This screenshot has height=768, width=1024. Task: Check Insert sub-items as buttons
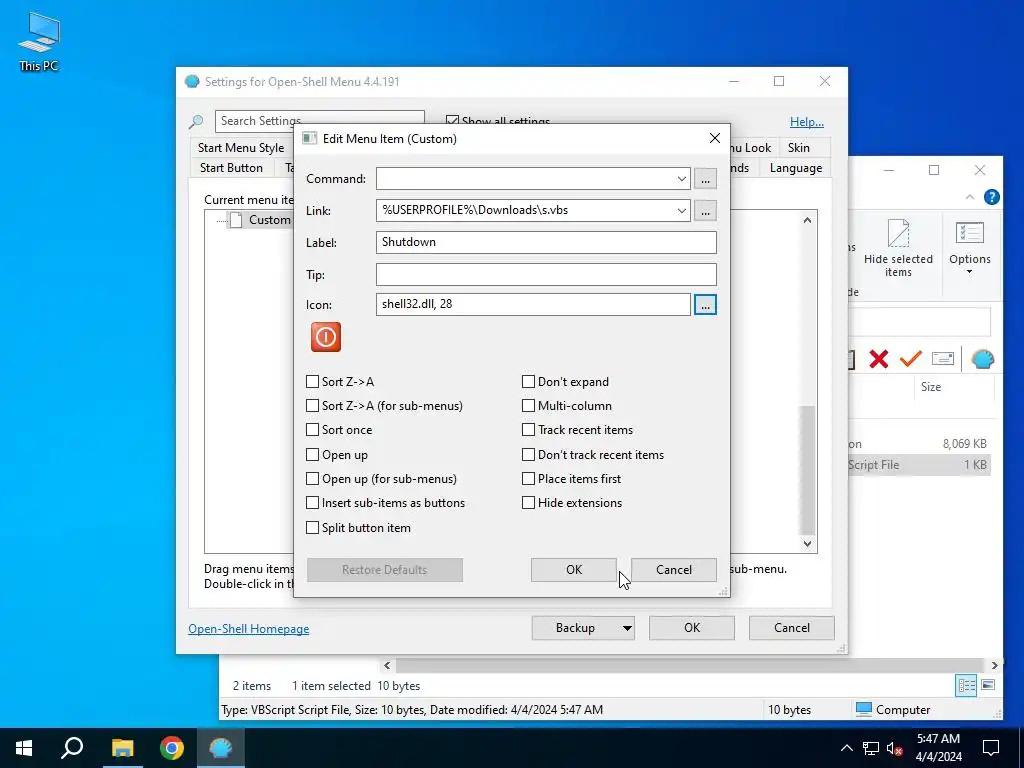[x=313, y=503]
